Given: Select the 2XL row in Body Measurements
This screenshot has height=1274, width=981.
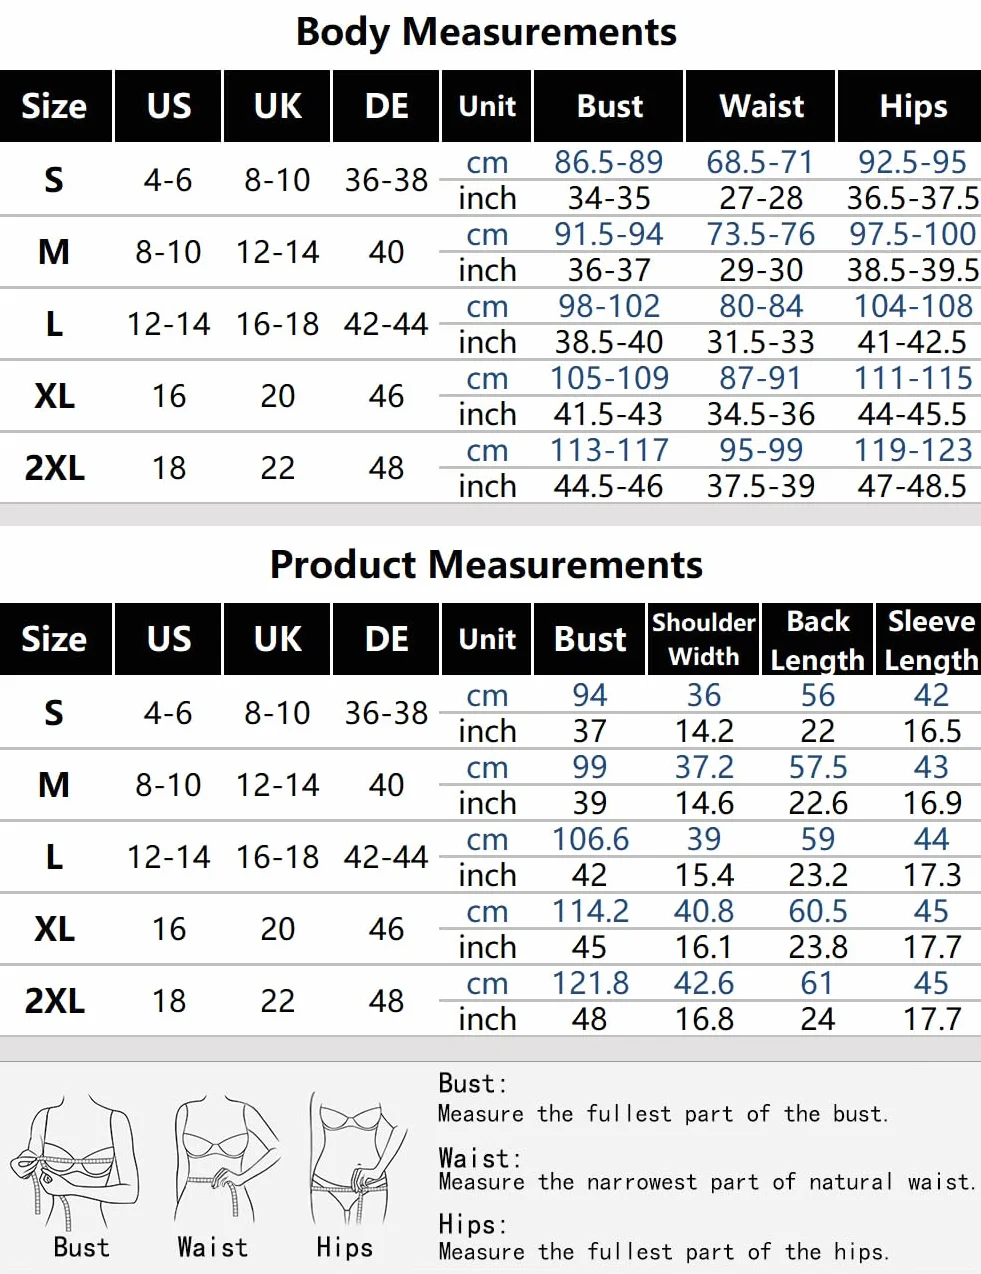Looking at the screenshot, I should [490, 468].
